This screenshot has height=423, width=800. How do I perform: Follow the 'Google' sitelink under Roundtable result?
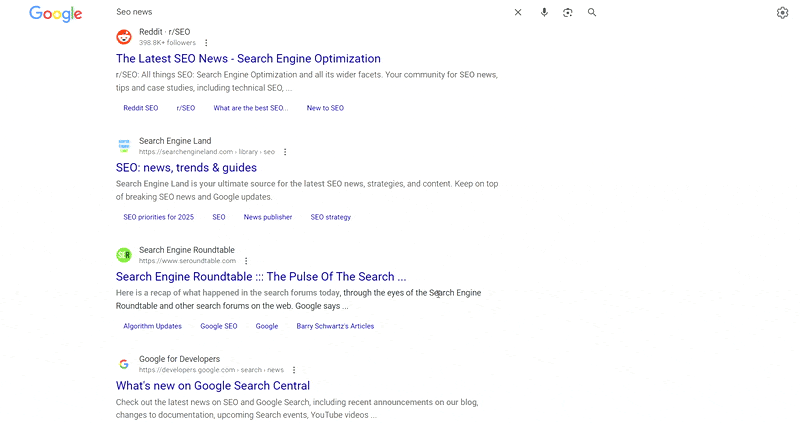267,327
